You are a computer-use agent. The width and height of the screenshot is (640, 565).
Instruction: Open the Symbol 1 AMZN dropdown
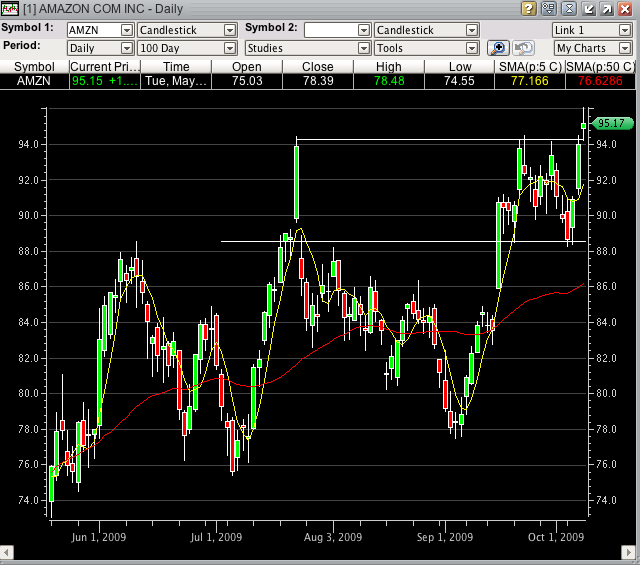(x=126, y=30)
